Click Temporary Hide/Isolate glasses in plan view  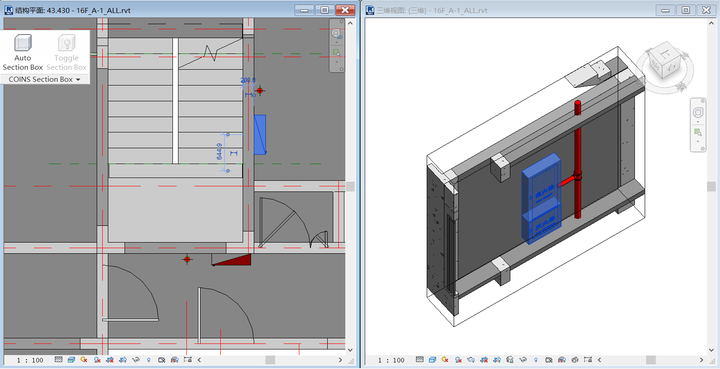coord(136,360)
